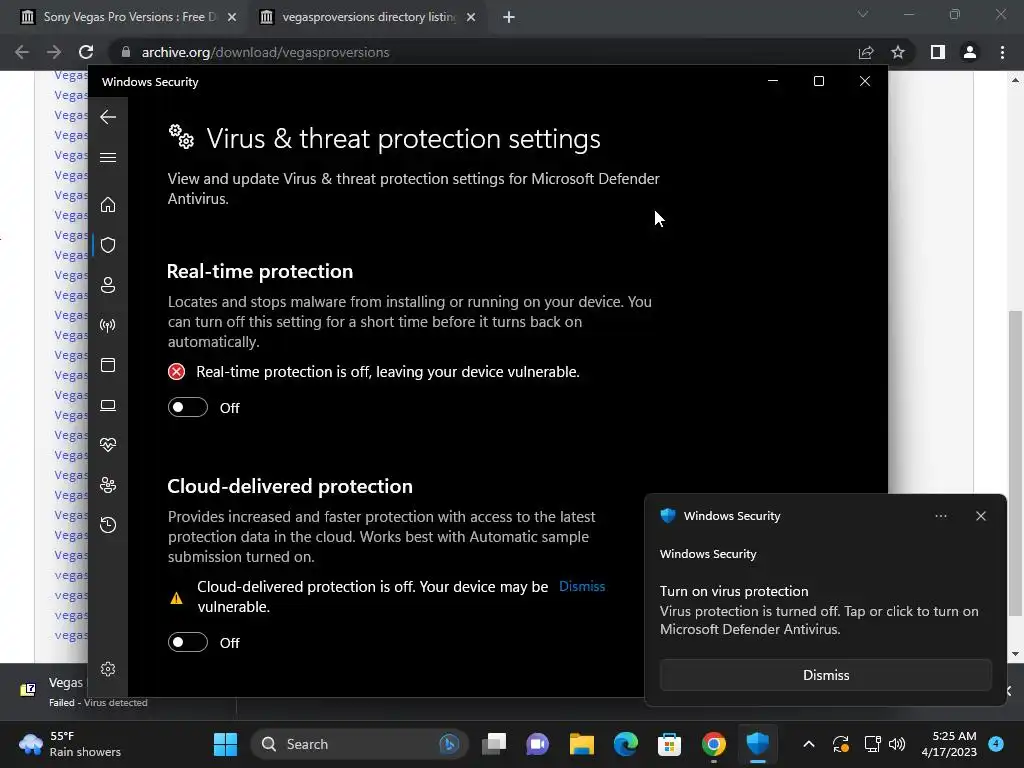Open App & browser control icon
Viewport: 1024px width, 768px height.
108,365
